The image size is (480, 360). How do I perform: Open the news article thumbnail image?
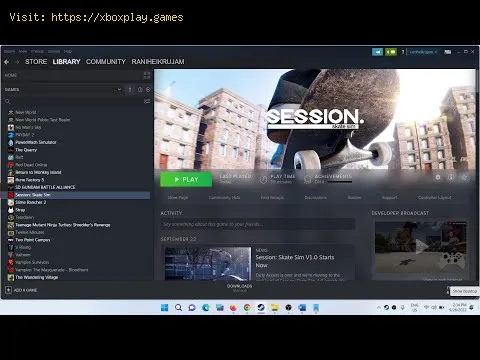click(208, 264)
